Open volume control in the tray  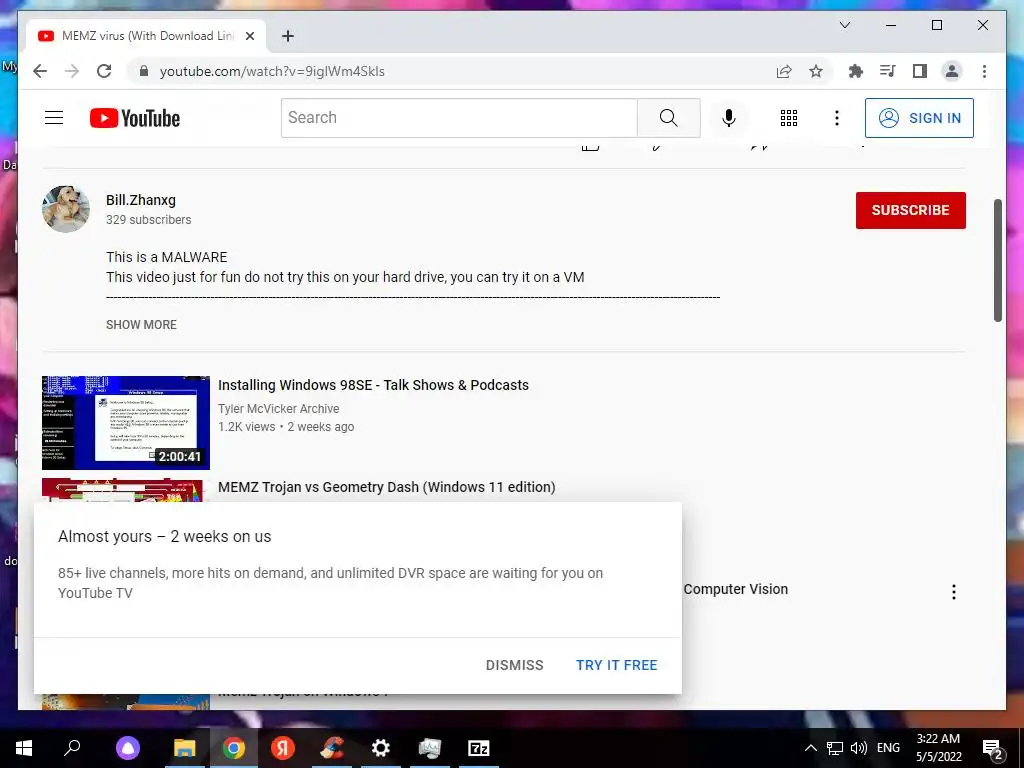(859, 748)
